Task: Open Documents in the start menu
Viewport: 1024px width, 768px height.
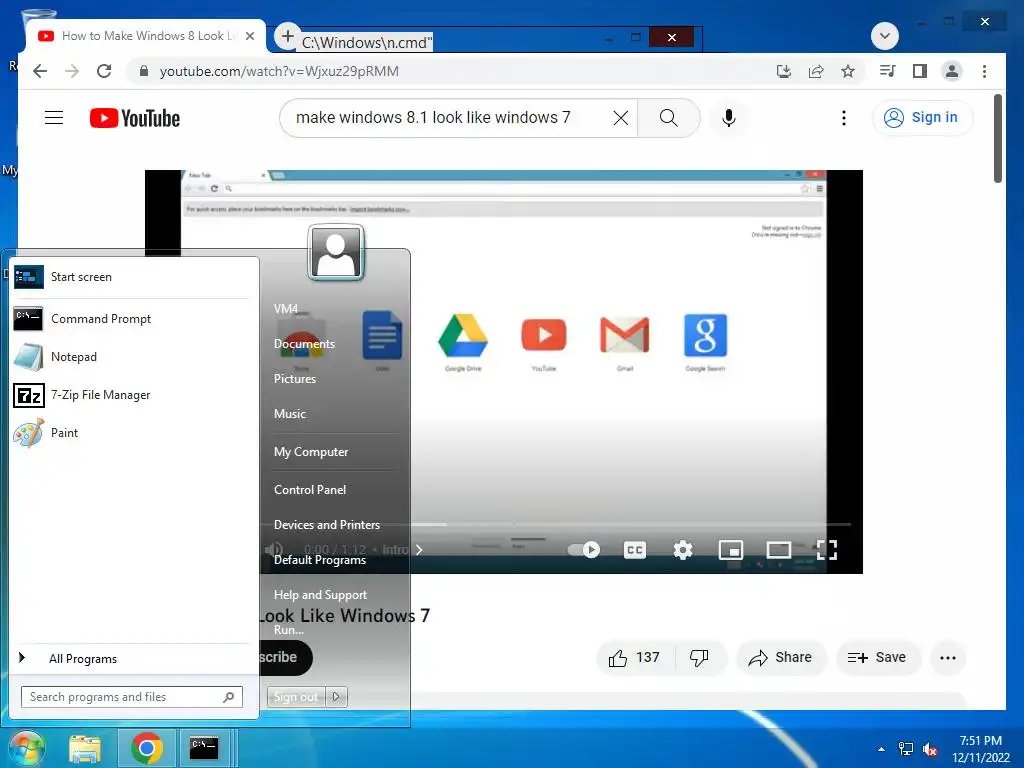Action: (x=304, y=344)
